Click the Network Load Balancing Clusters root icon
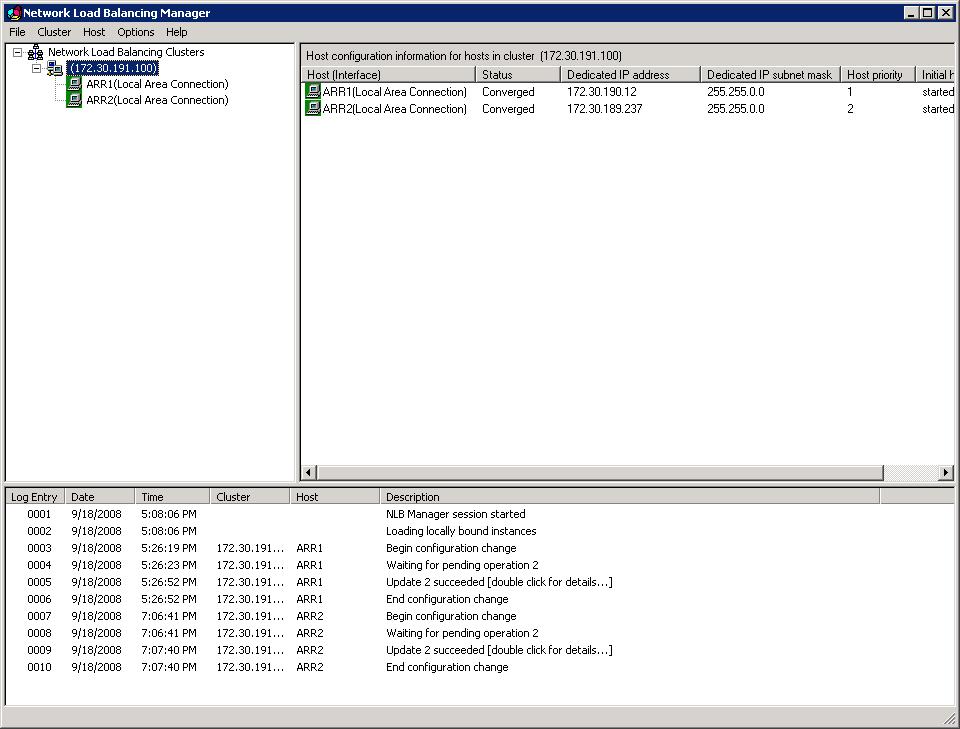 pos(36,53)
